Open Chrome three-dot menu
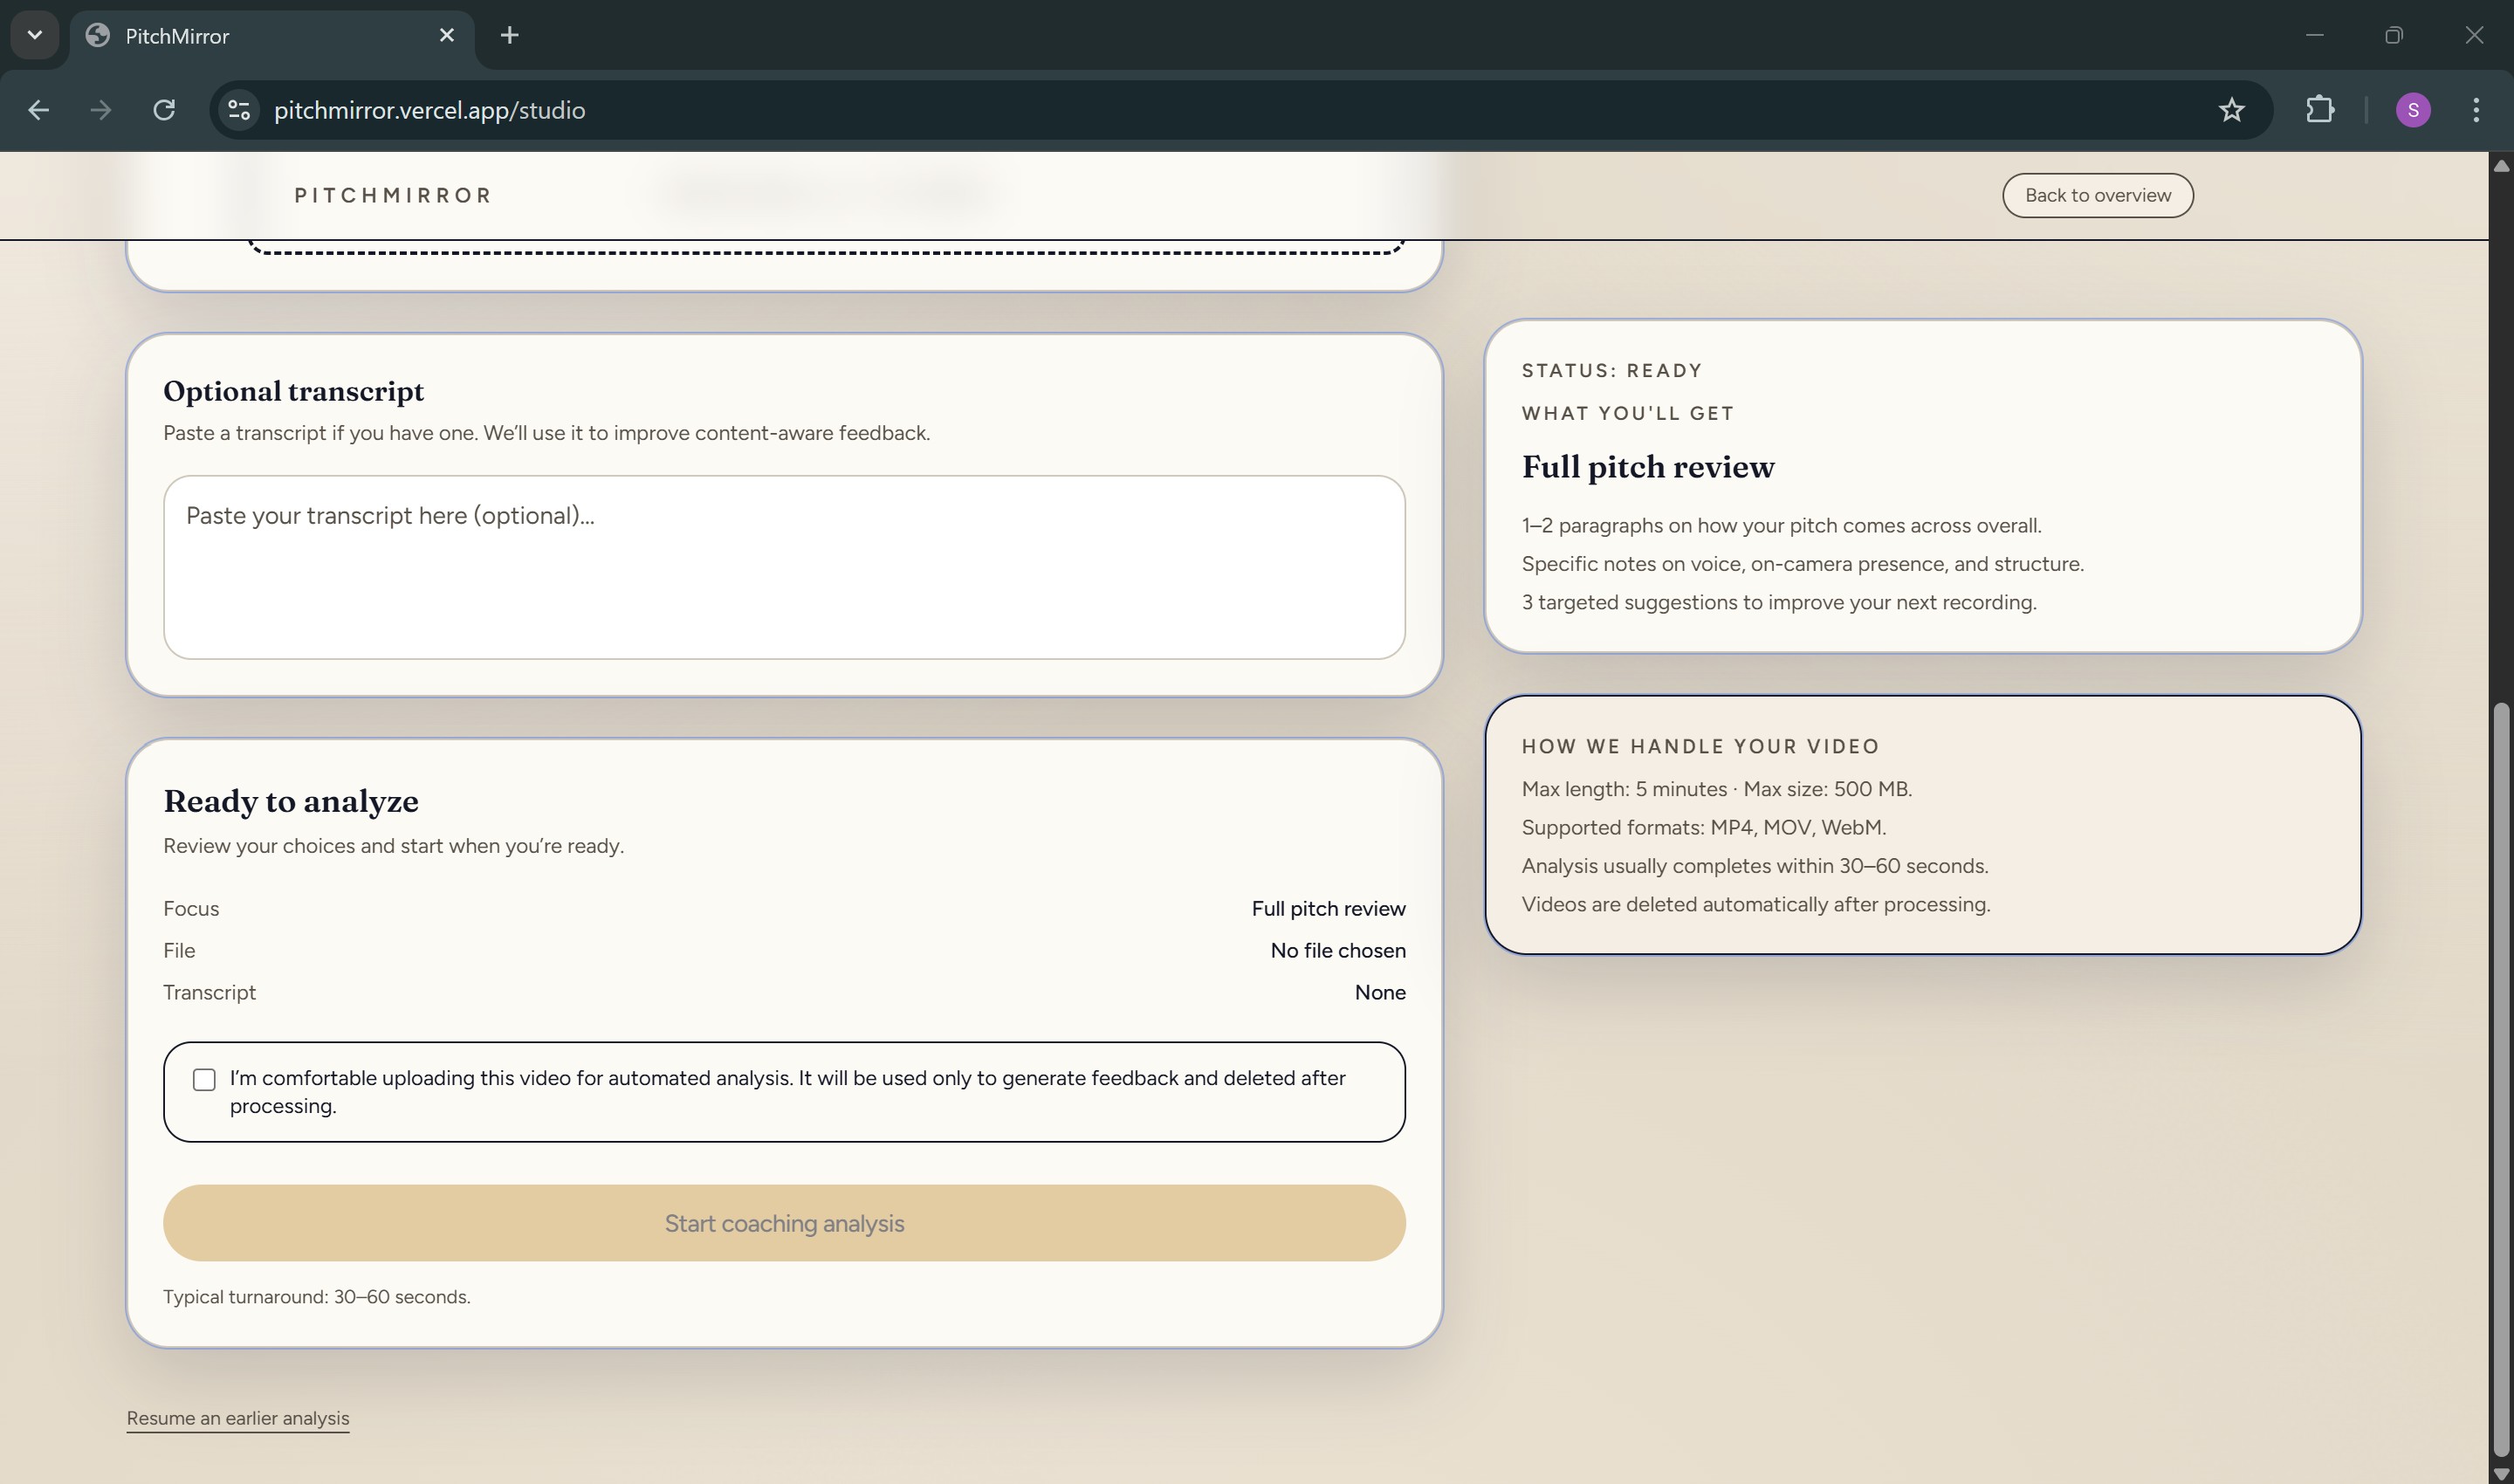The width and height of the screenshot is (2514, 1484). click(x=2475, y=110)
